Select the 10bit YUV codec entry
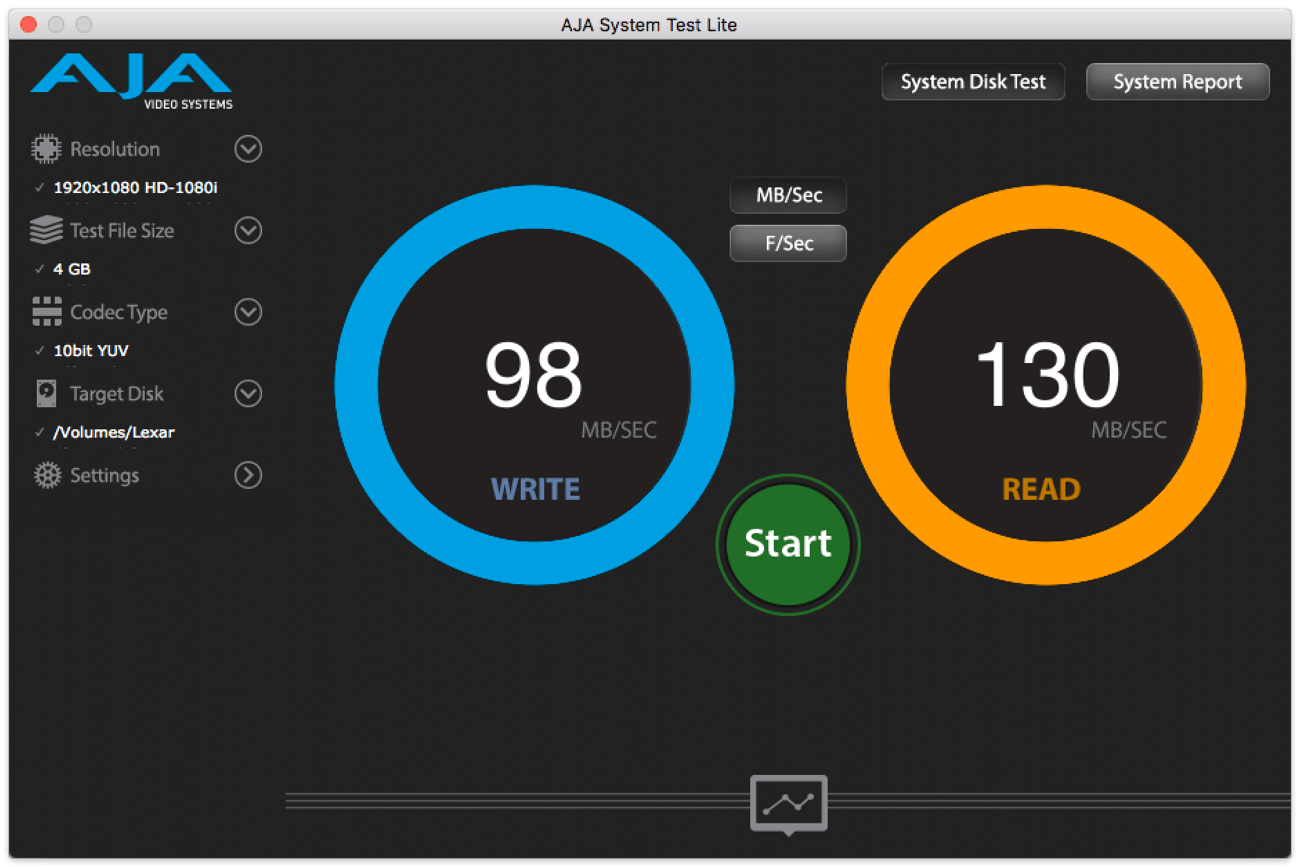 (x=91, y=351)
